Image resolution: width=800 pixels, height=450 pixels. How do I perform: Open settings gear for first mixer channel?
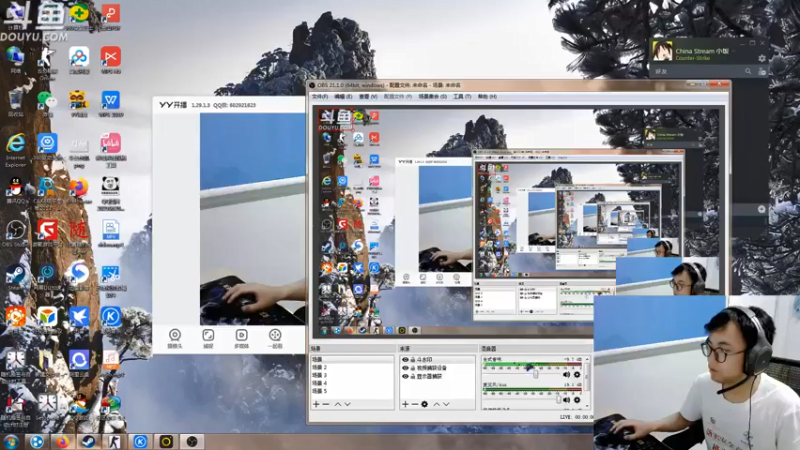[577, 374]
